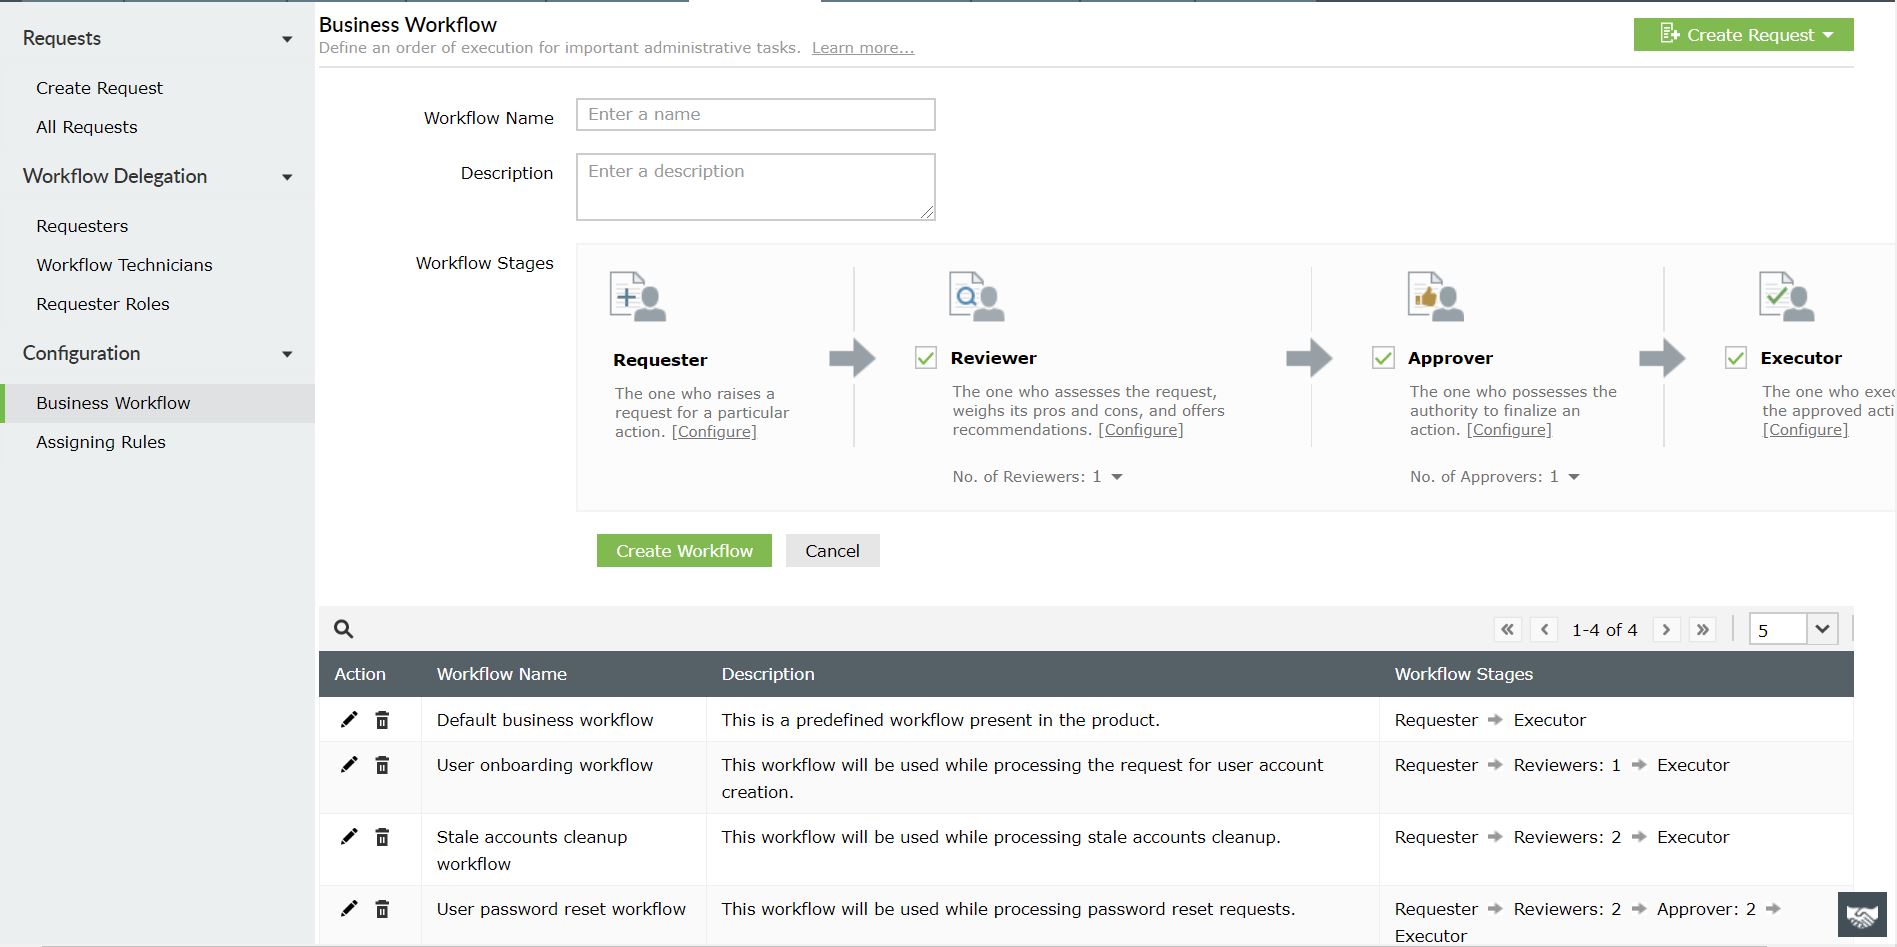Click the Create Workflow button

(x=684, y=550)
